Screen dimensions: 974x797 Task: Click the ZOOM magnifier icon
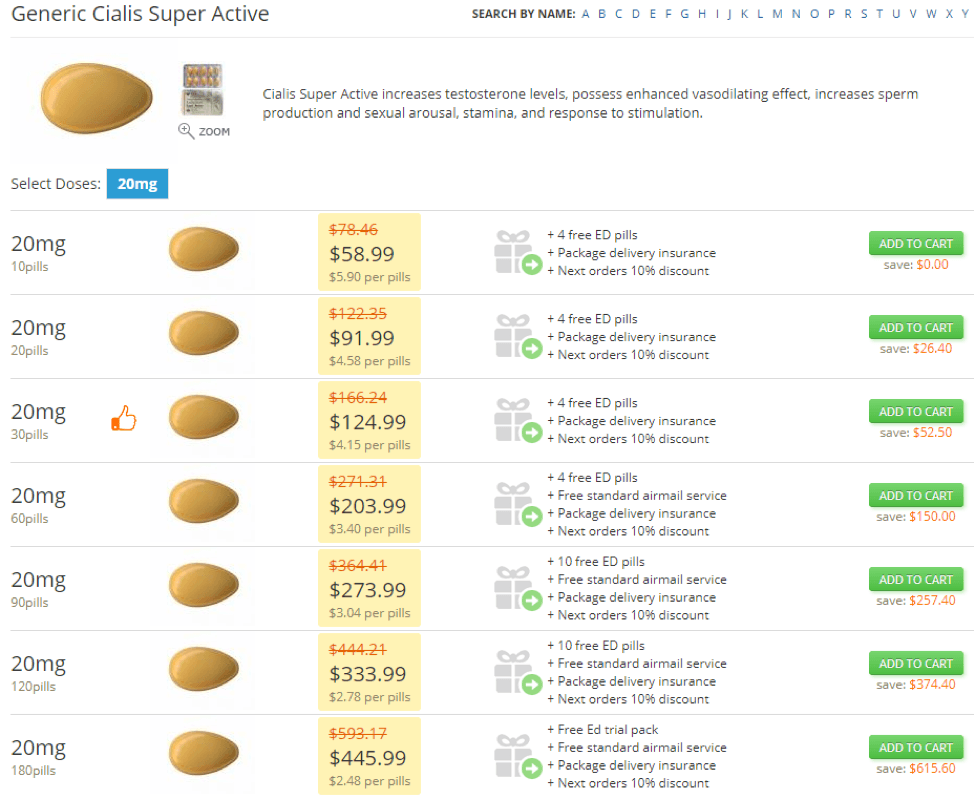(186, 130)
